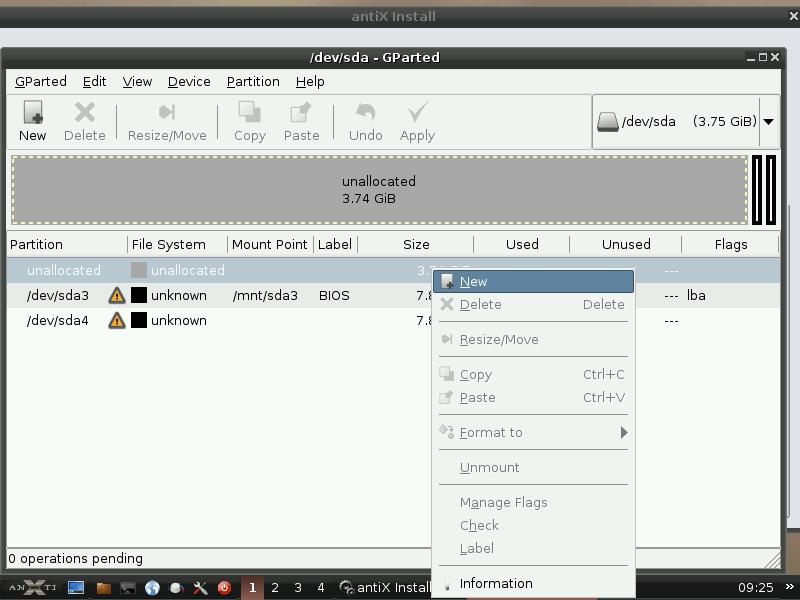Click the Flags column header
800x600 pixels.
(731, 244)
